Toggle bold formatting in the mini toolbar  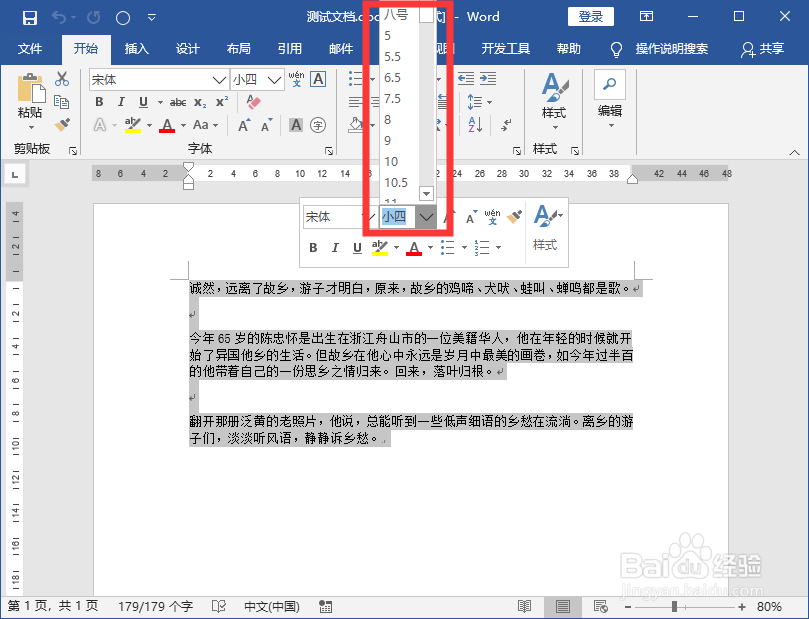pyautogui.click(x=314, y=247)
